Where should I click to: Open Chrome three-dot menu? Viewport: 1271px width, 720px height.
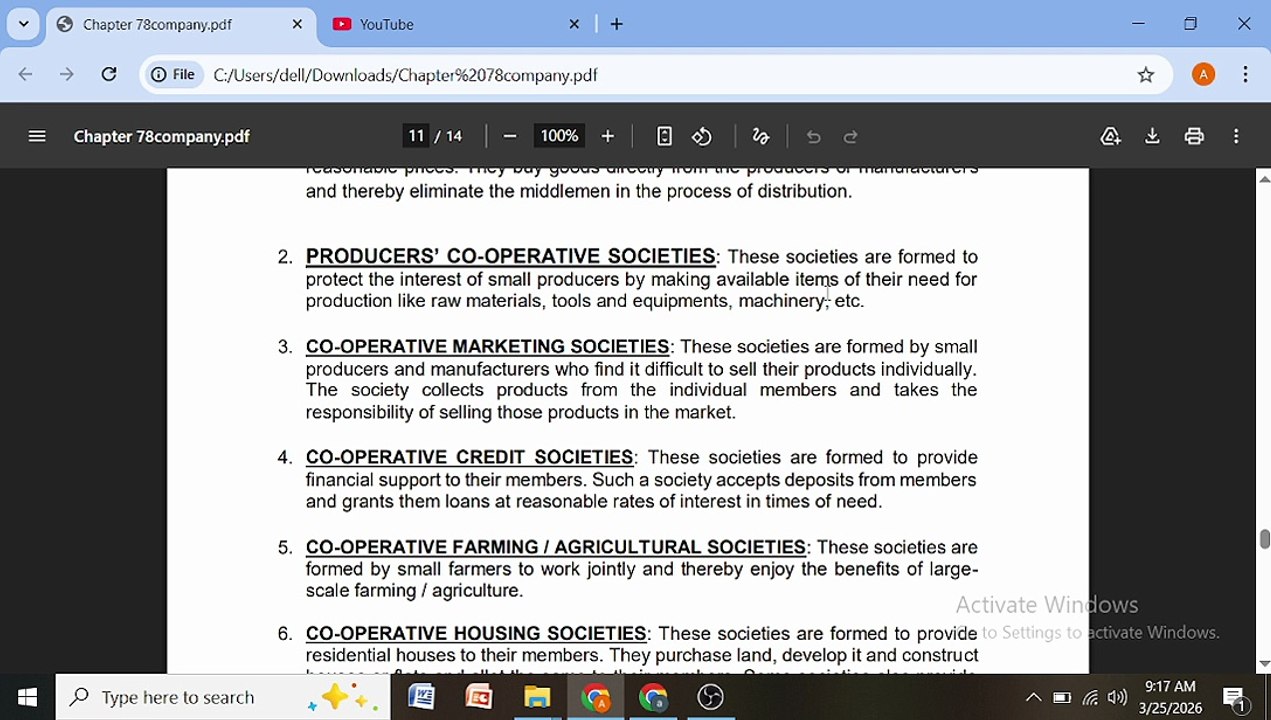(1245, 74)
